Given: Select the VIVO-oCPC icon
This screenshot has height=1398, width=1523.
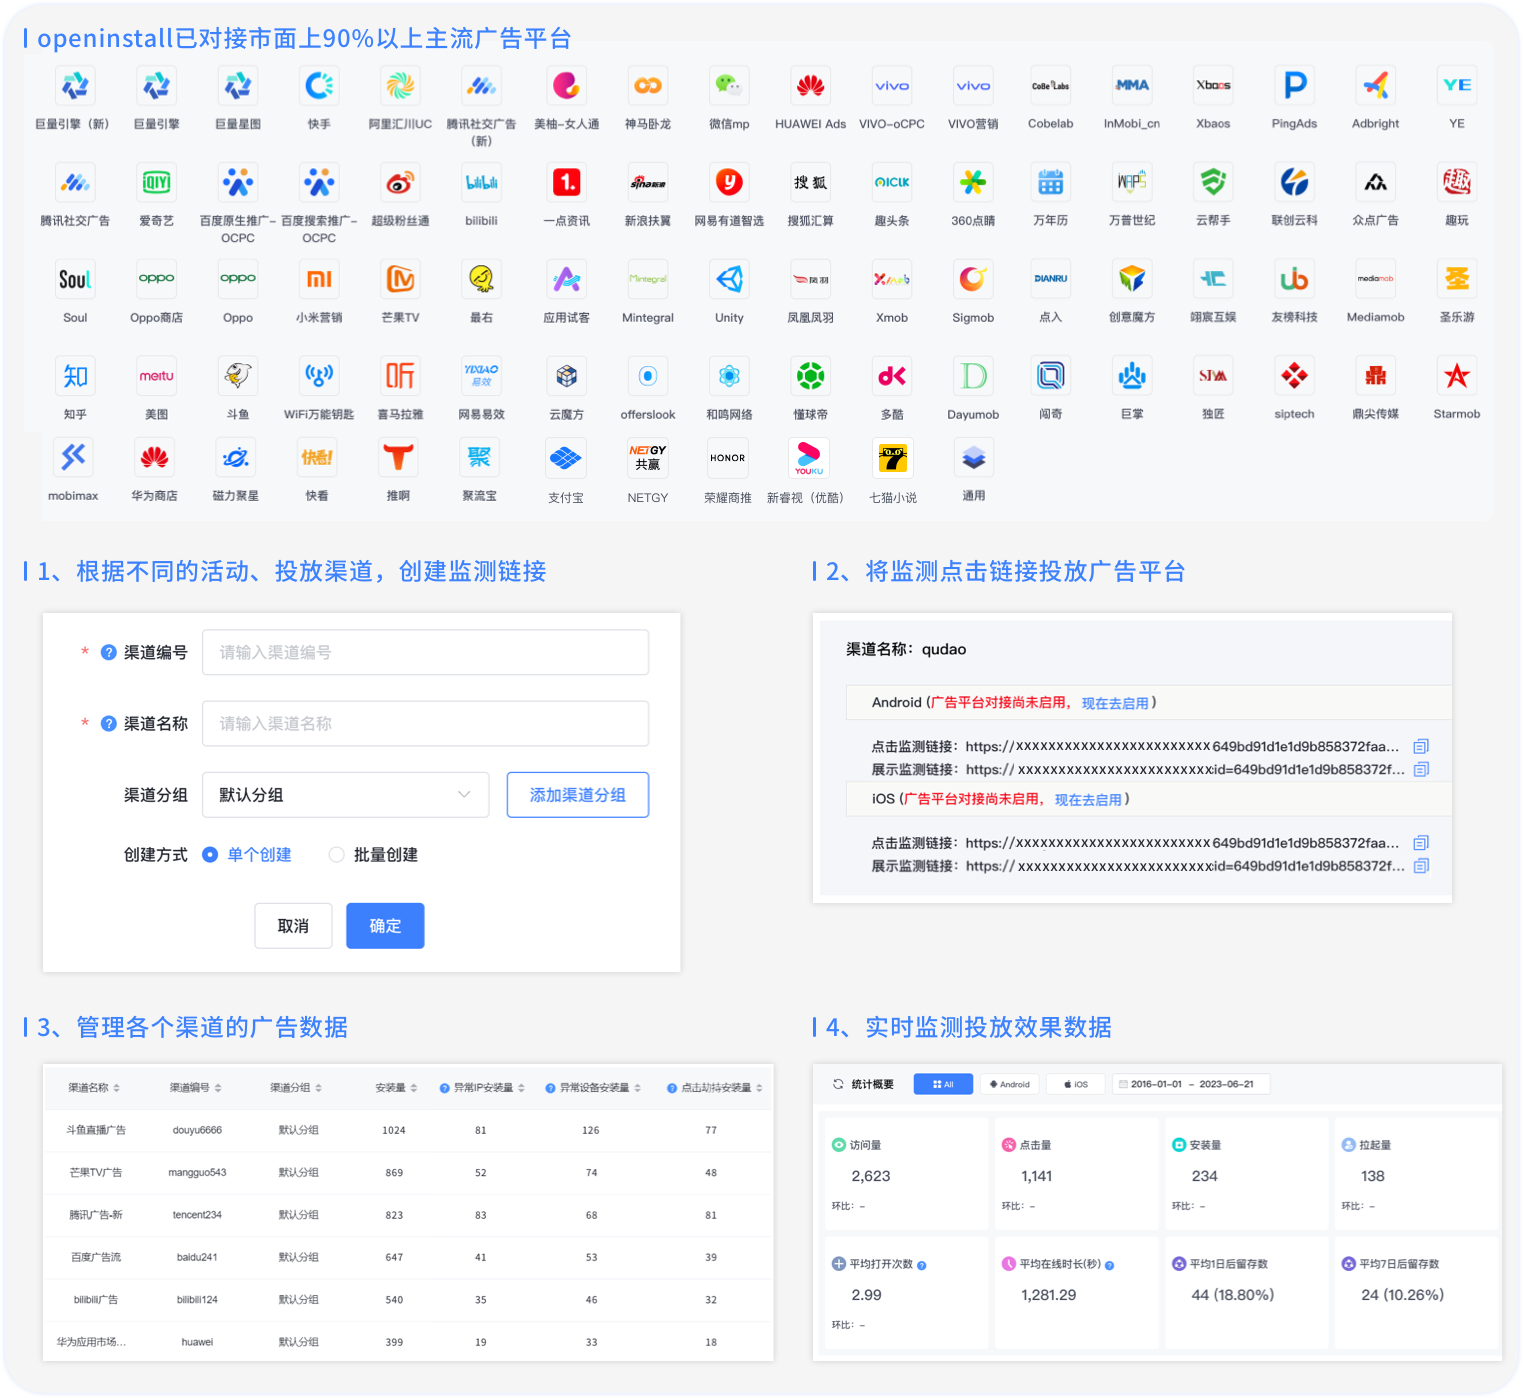Looking at the screenshot, I should point(892,86).
